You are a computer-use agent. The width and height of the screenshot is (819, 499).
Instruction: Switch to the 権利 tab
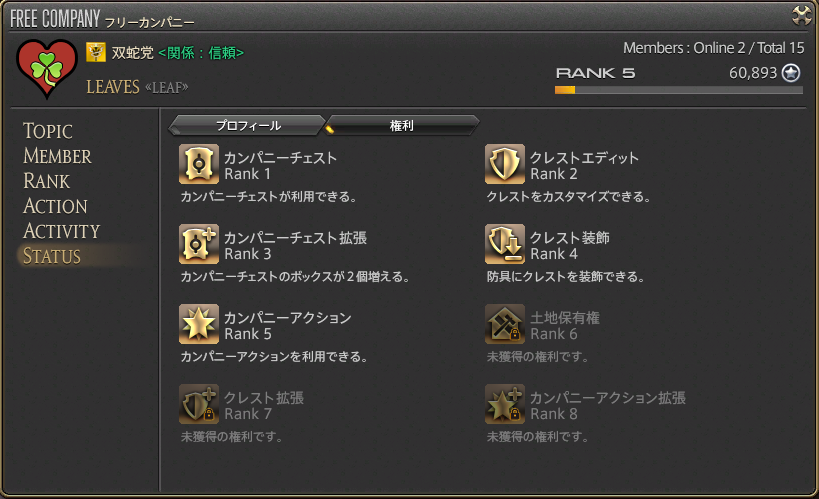coord(401,125)
